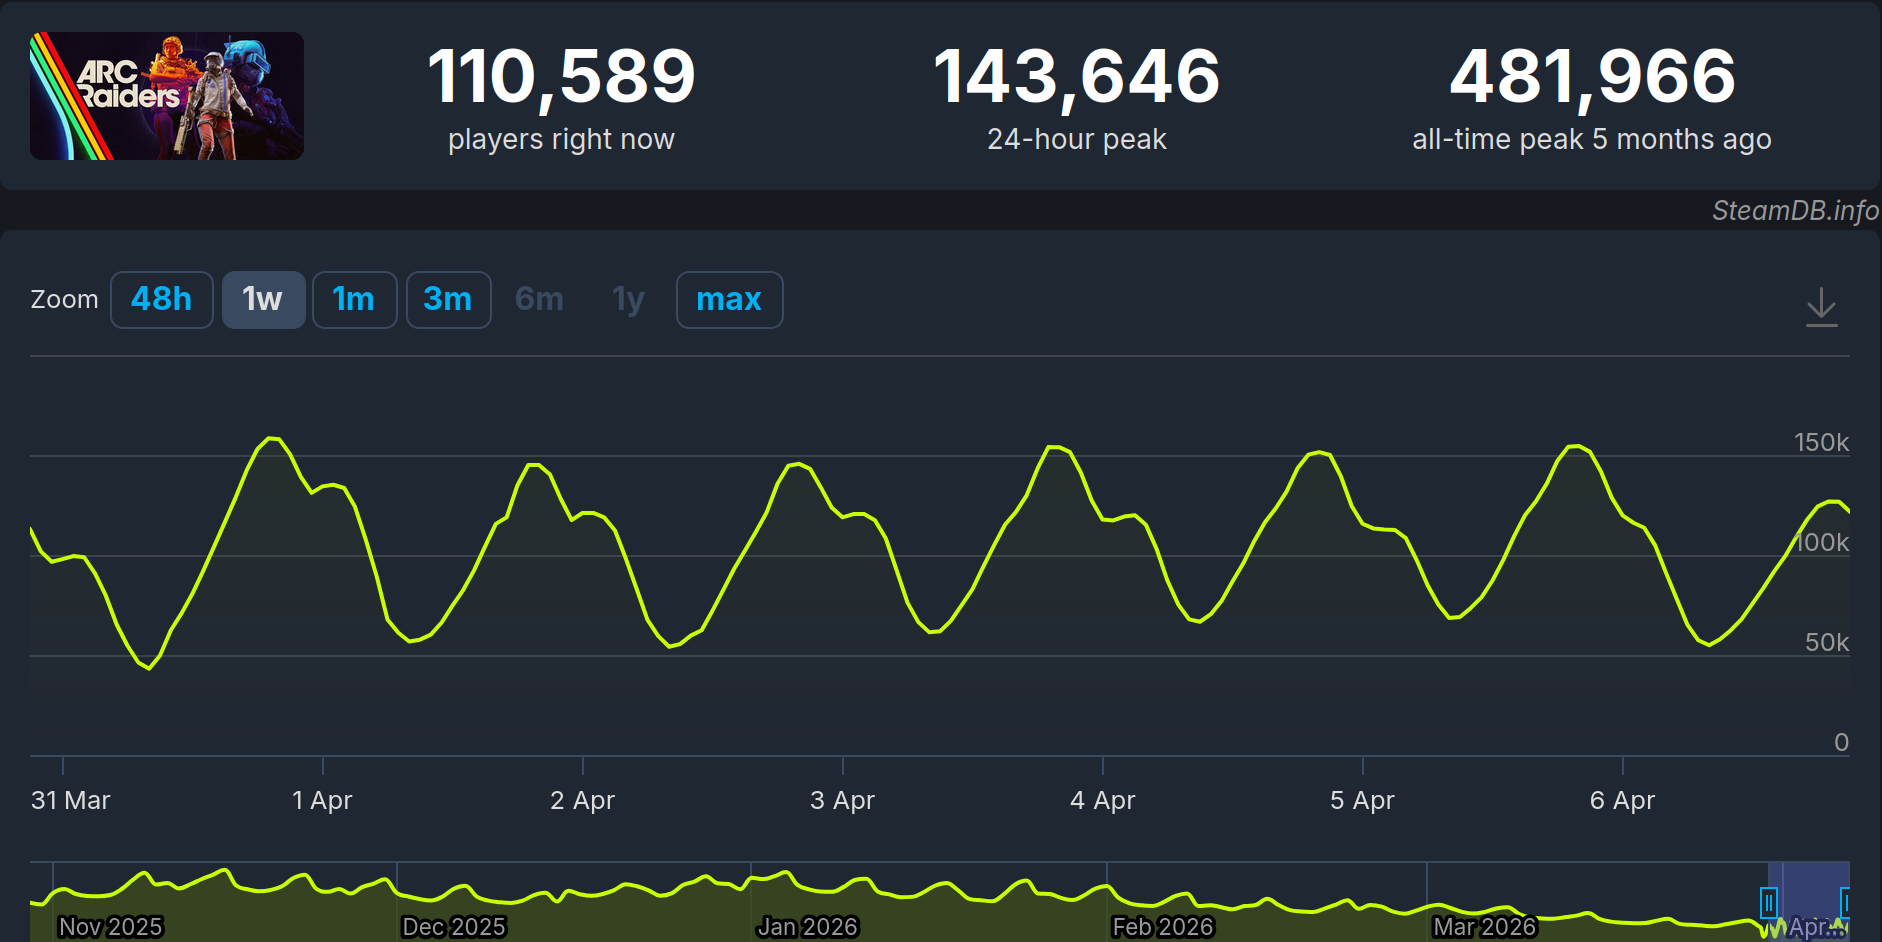Click the greyed-out 1y zoom button
Screen dimensions: 1882x942
click(628, 300)
